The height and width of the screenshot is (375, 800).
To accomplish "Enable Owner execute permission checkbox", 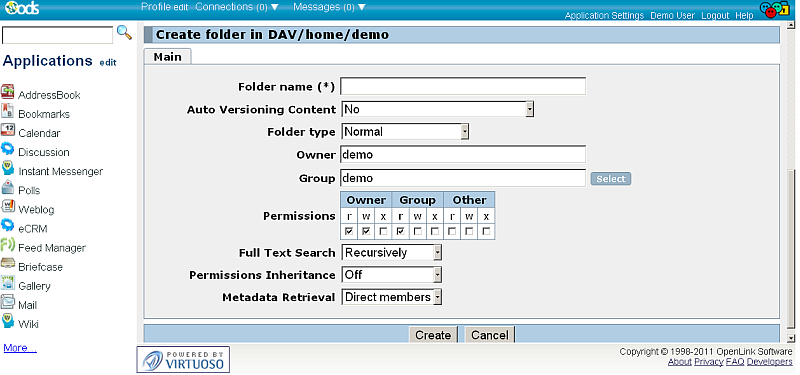I will click(x=384, y=232).
